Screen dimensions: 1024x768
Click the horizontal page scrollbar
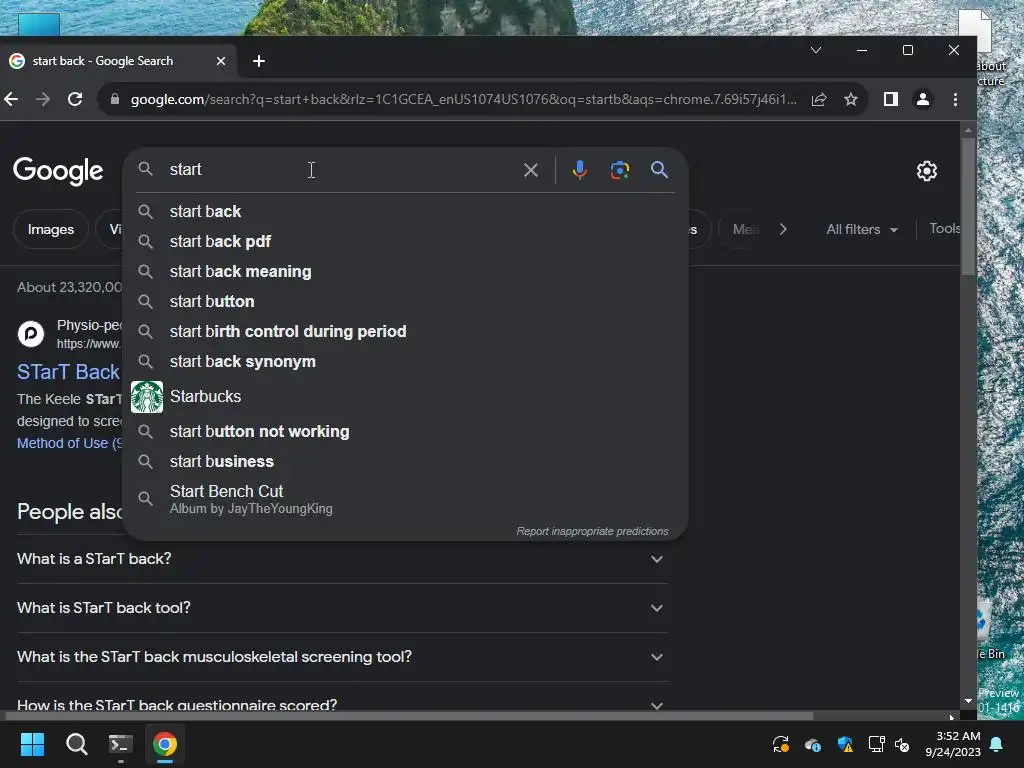point(409,716)
